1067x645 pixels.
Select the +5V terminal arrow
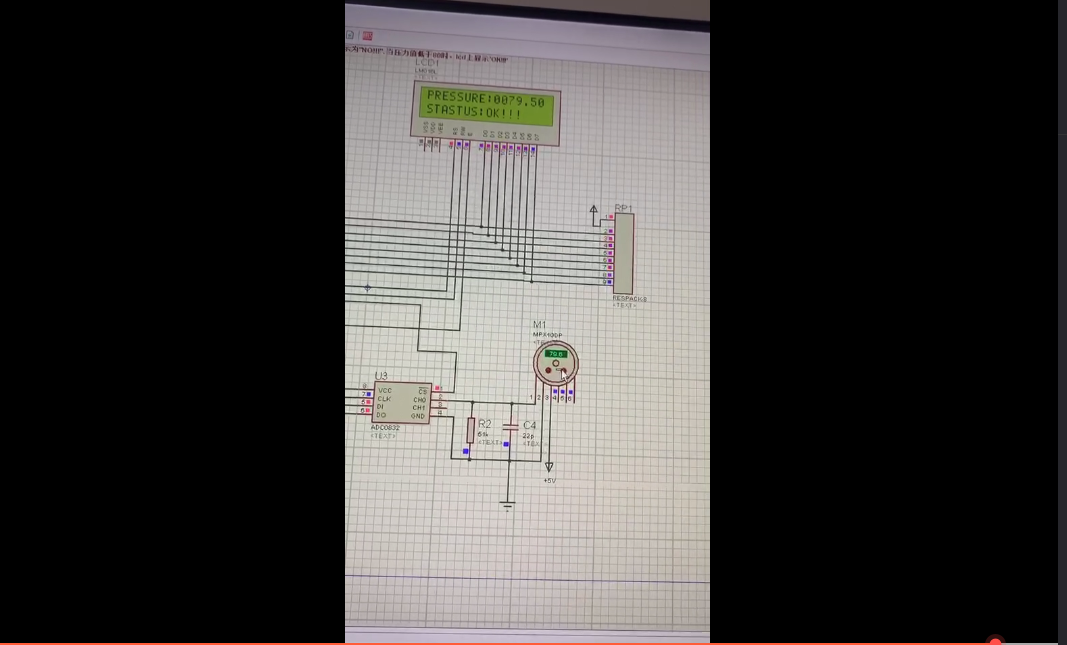[549, 467]
